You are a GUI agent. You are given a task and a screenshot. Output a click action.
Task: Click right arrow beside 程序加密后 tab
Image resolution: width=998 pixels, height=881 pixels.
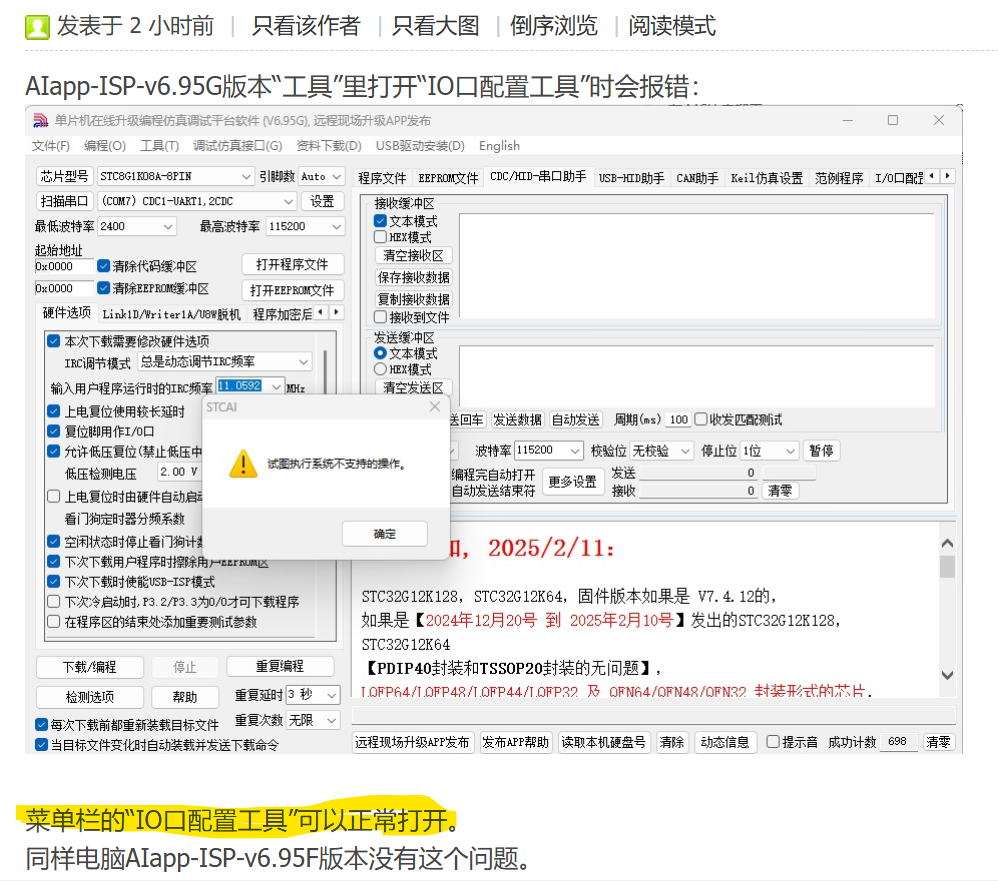click(x=336, y=312)
